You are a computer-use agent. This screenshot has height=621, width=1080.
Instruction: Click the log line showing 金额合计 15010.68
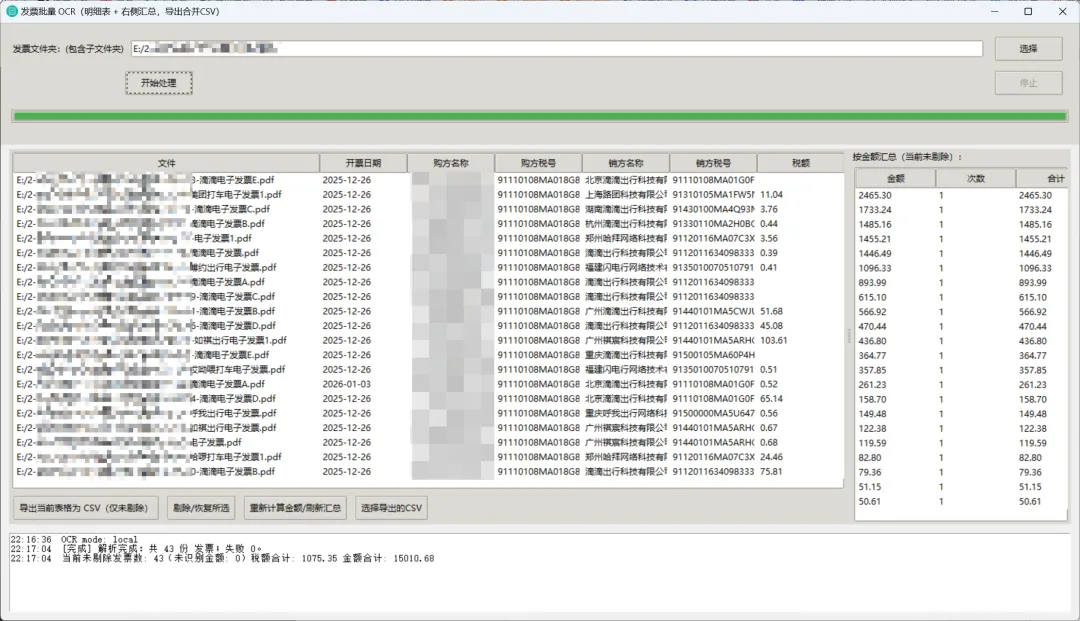[x=222, y=558]
